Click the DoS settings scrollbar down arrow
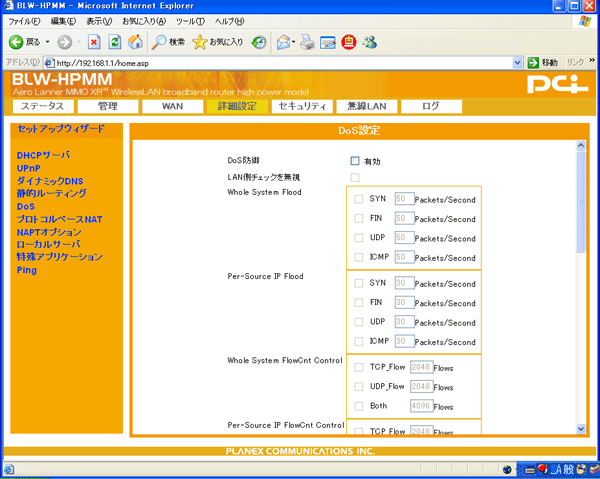Image resolution: width=600 pixels, height=479 pixels. [x=581, y=429]
